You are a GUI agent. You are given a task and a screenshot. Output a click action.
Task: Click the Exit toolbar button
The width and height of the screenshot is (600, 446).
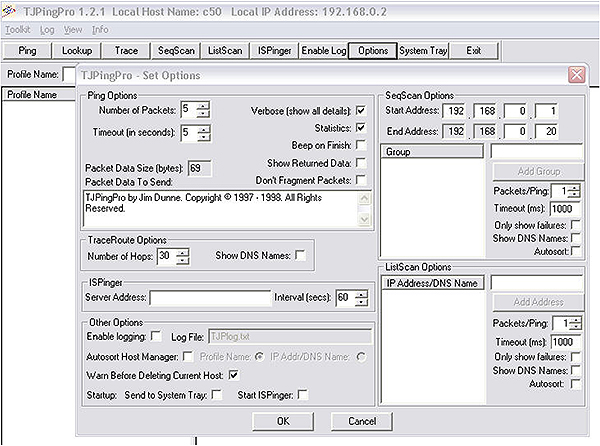(x=474, y=50)
